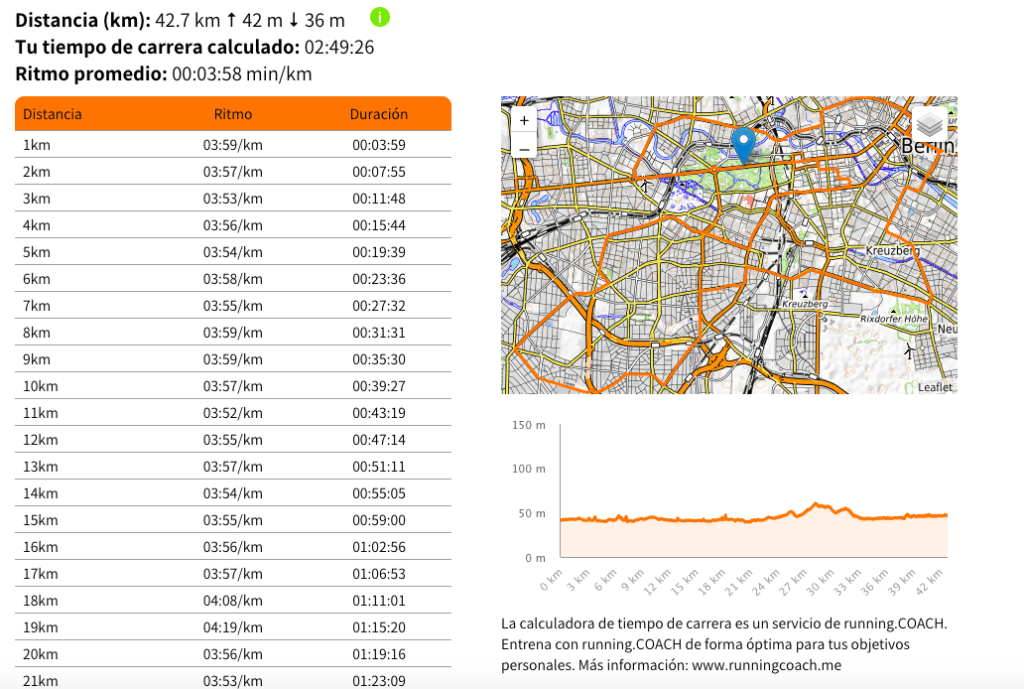Click the 150 m elevation axis label
The height and width of the screenshot is (689, 1024).
pyautogui.click(x=528, y=425)
